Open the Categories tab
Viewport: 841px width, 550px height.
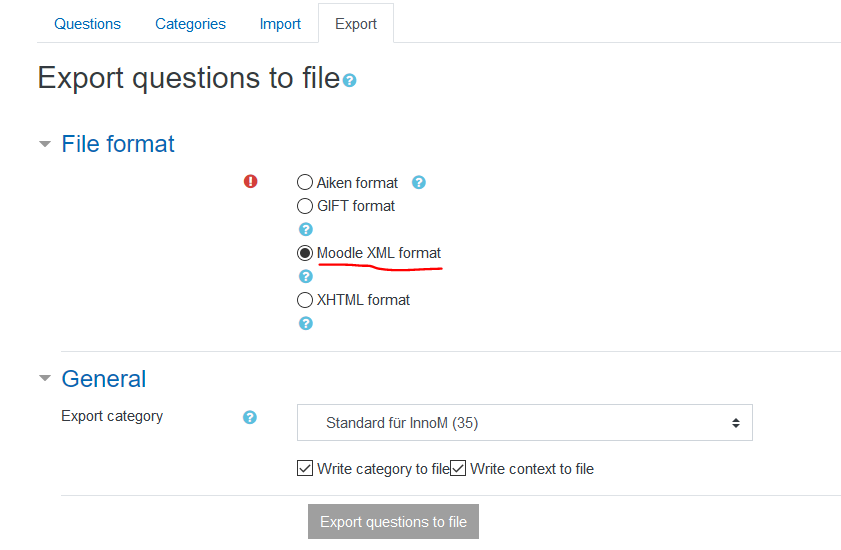click(x=190, y=24)
